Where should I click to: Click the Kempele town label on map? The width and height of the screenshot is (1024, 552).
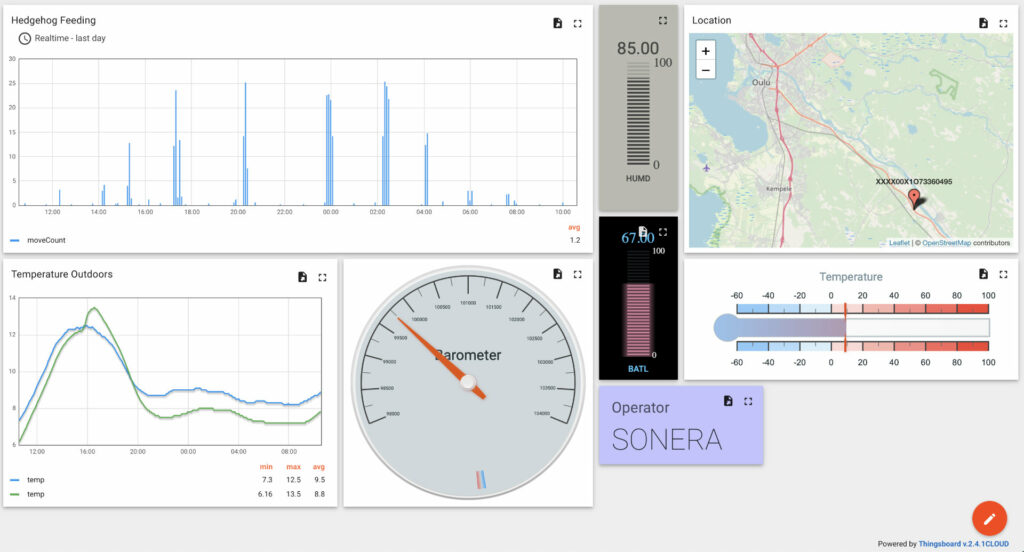[778, 189]
